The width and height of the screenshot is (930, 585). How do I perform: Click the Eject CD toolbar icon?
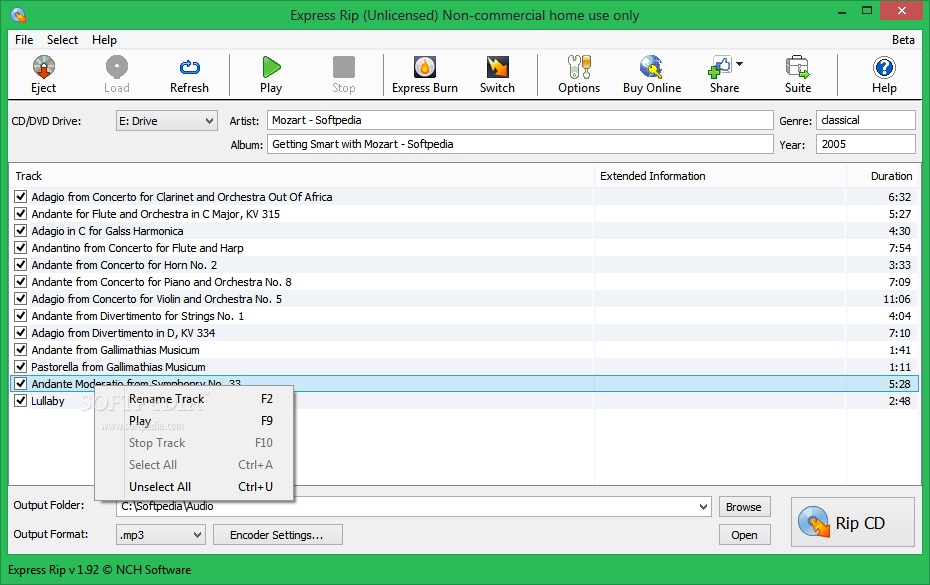click(43, 67)
